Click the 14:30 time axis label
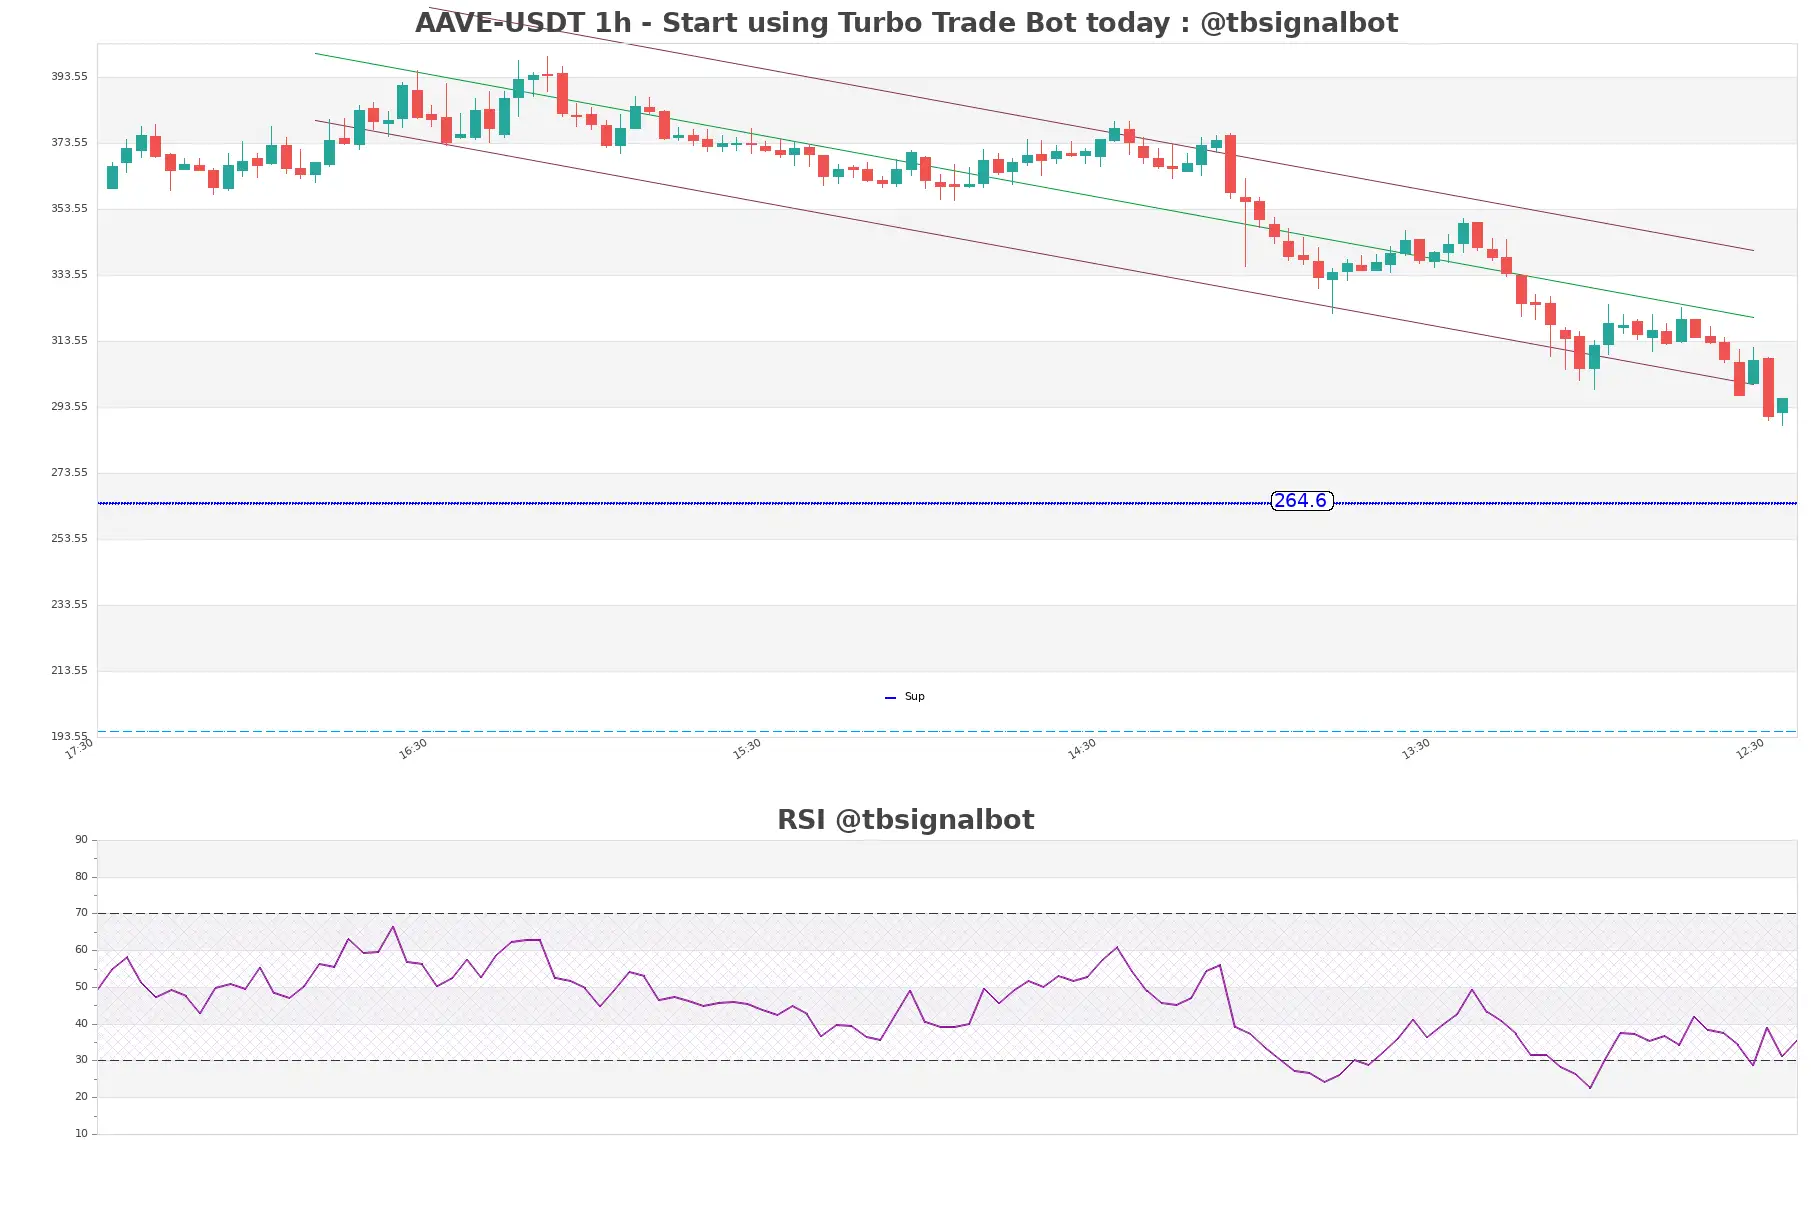Viewport: 1811px width, 1208px height. click(1082, 749)
